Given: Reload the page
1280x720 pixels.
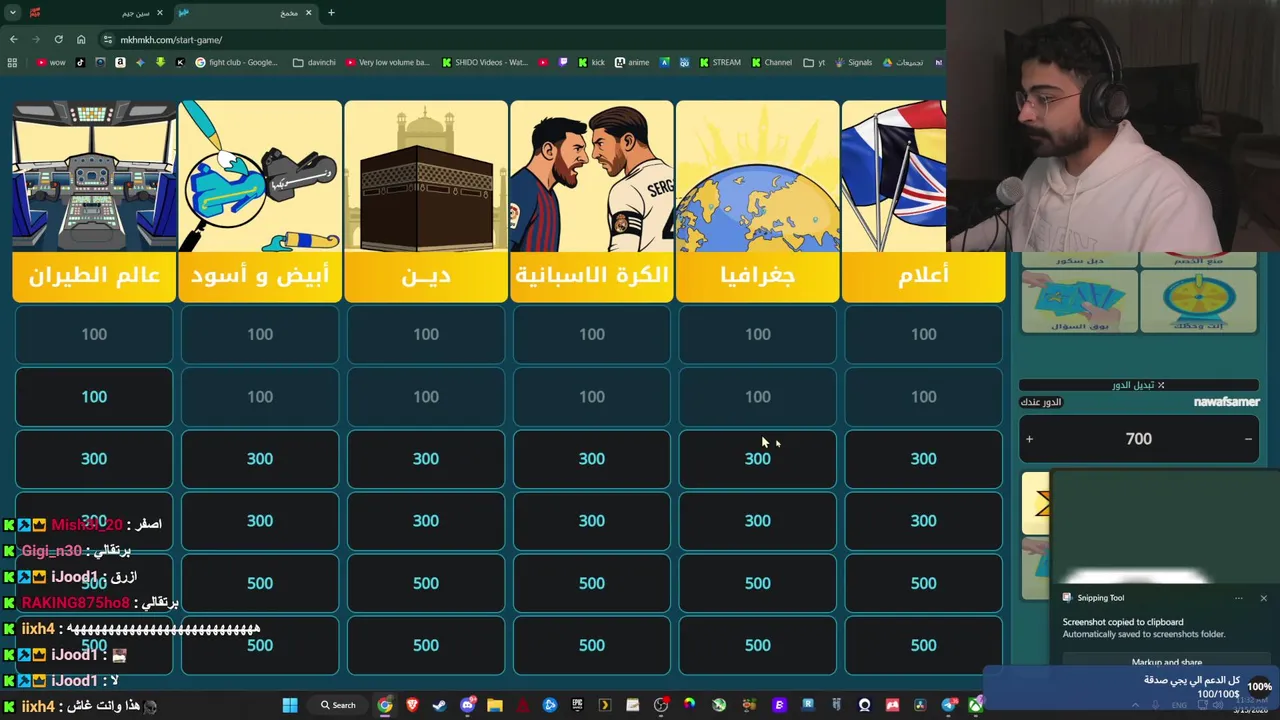Looking at the screenshot, I should click(58, 40).
